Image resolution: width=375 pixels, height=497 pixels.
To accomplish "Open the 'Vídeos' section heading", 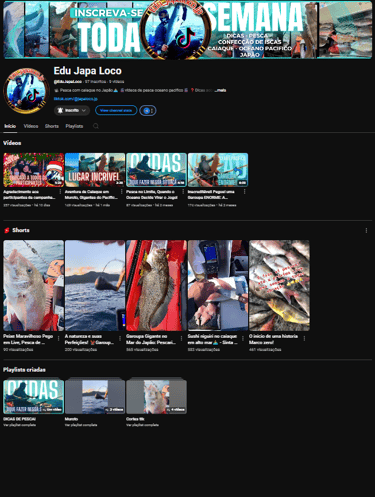I will coord(12,143).
